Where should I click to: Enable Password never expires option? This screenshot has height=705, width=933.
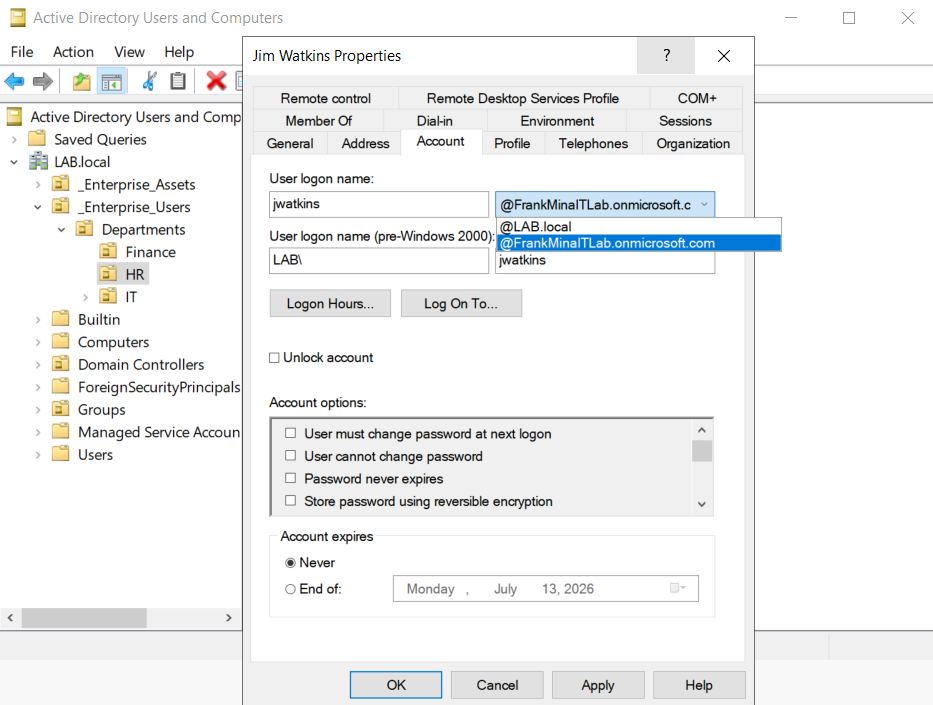[x=290, y=478]
